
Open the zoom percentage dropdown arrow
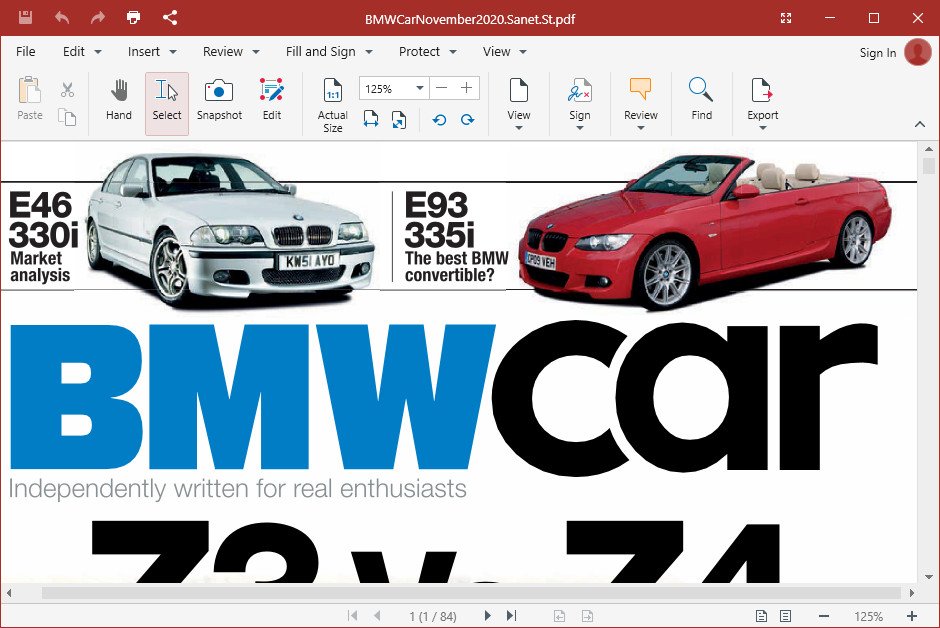pos(420,88)
